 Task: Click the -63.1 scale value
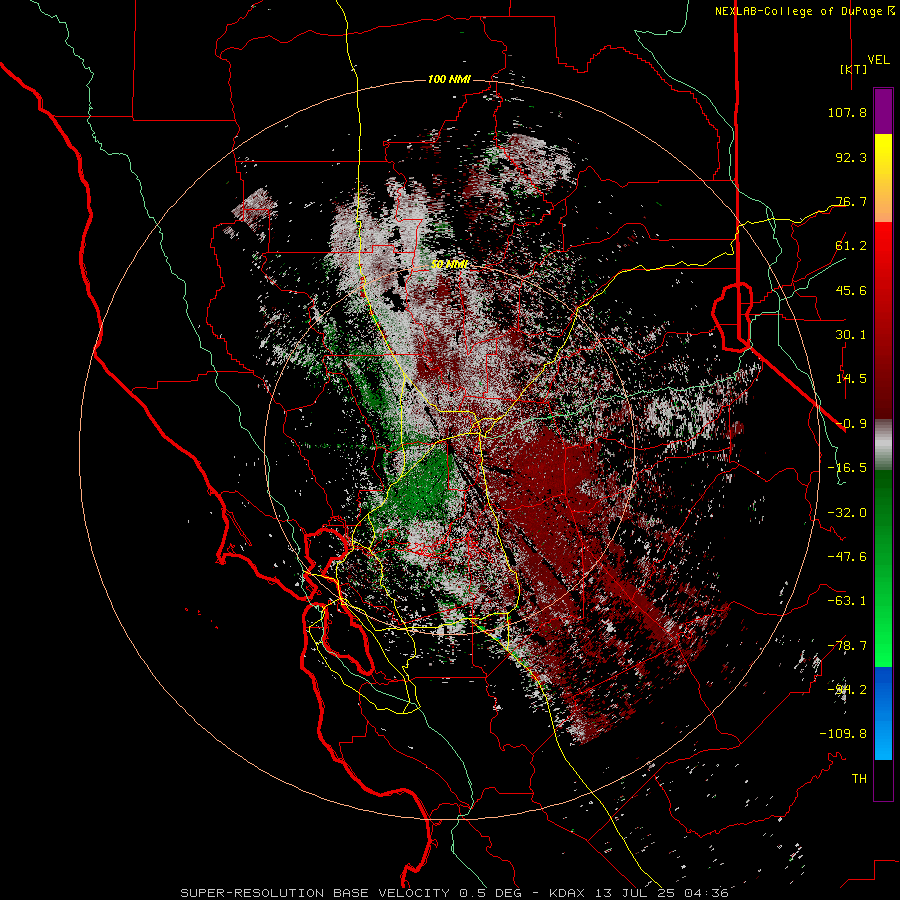(x=847, y=601)
